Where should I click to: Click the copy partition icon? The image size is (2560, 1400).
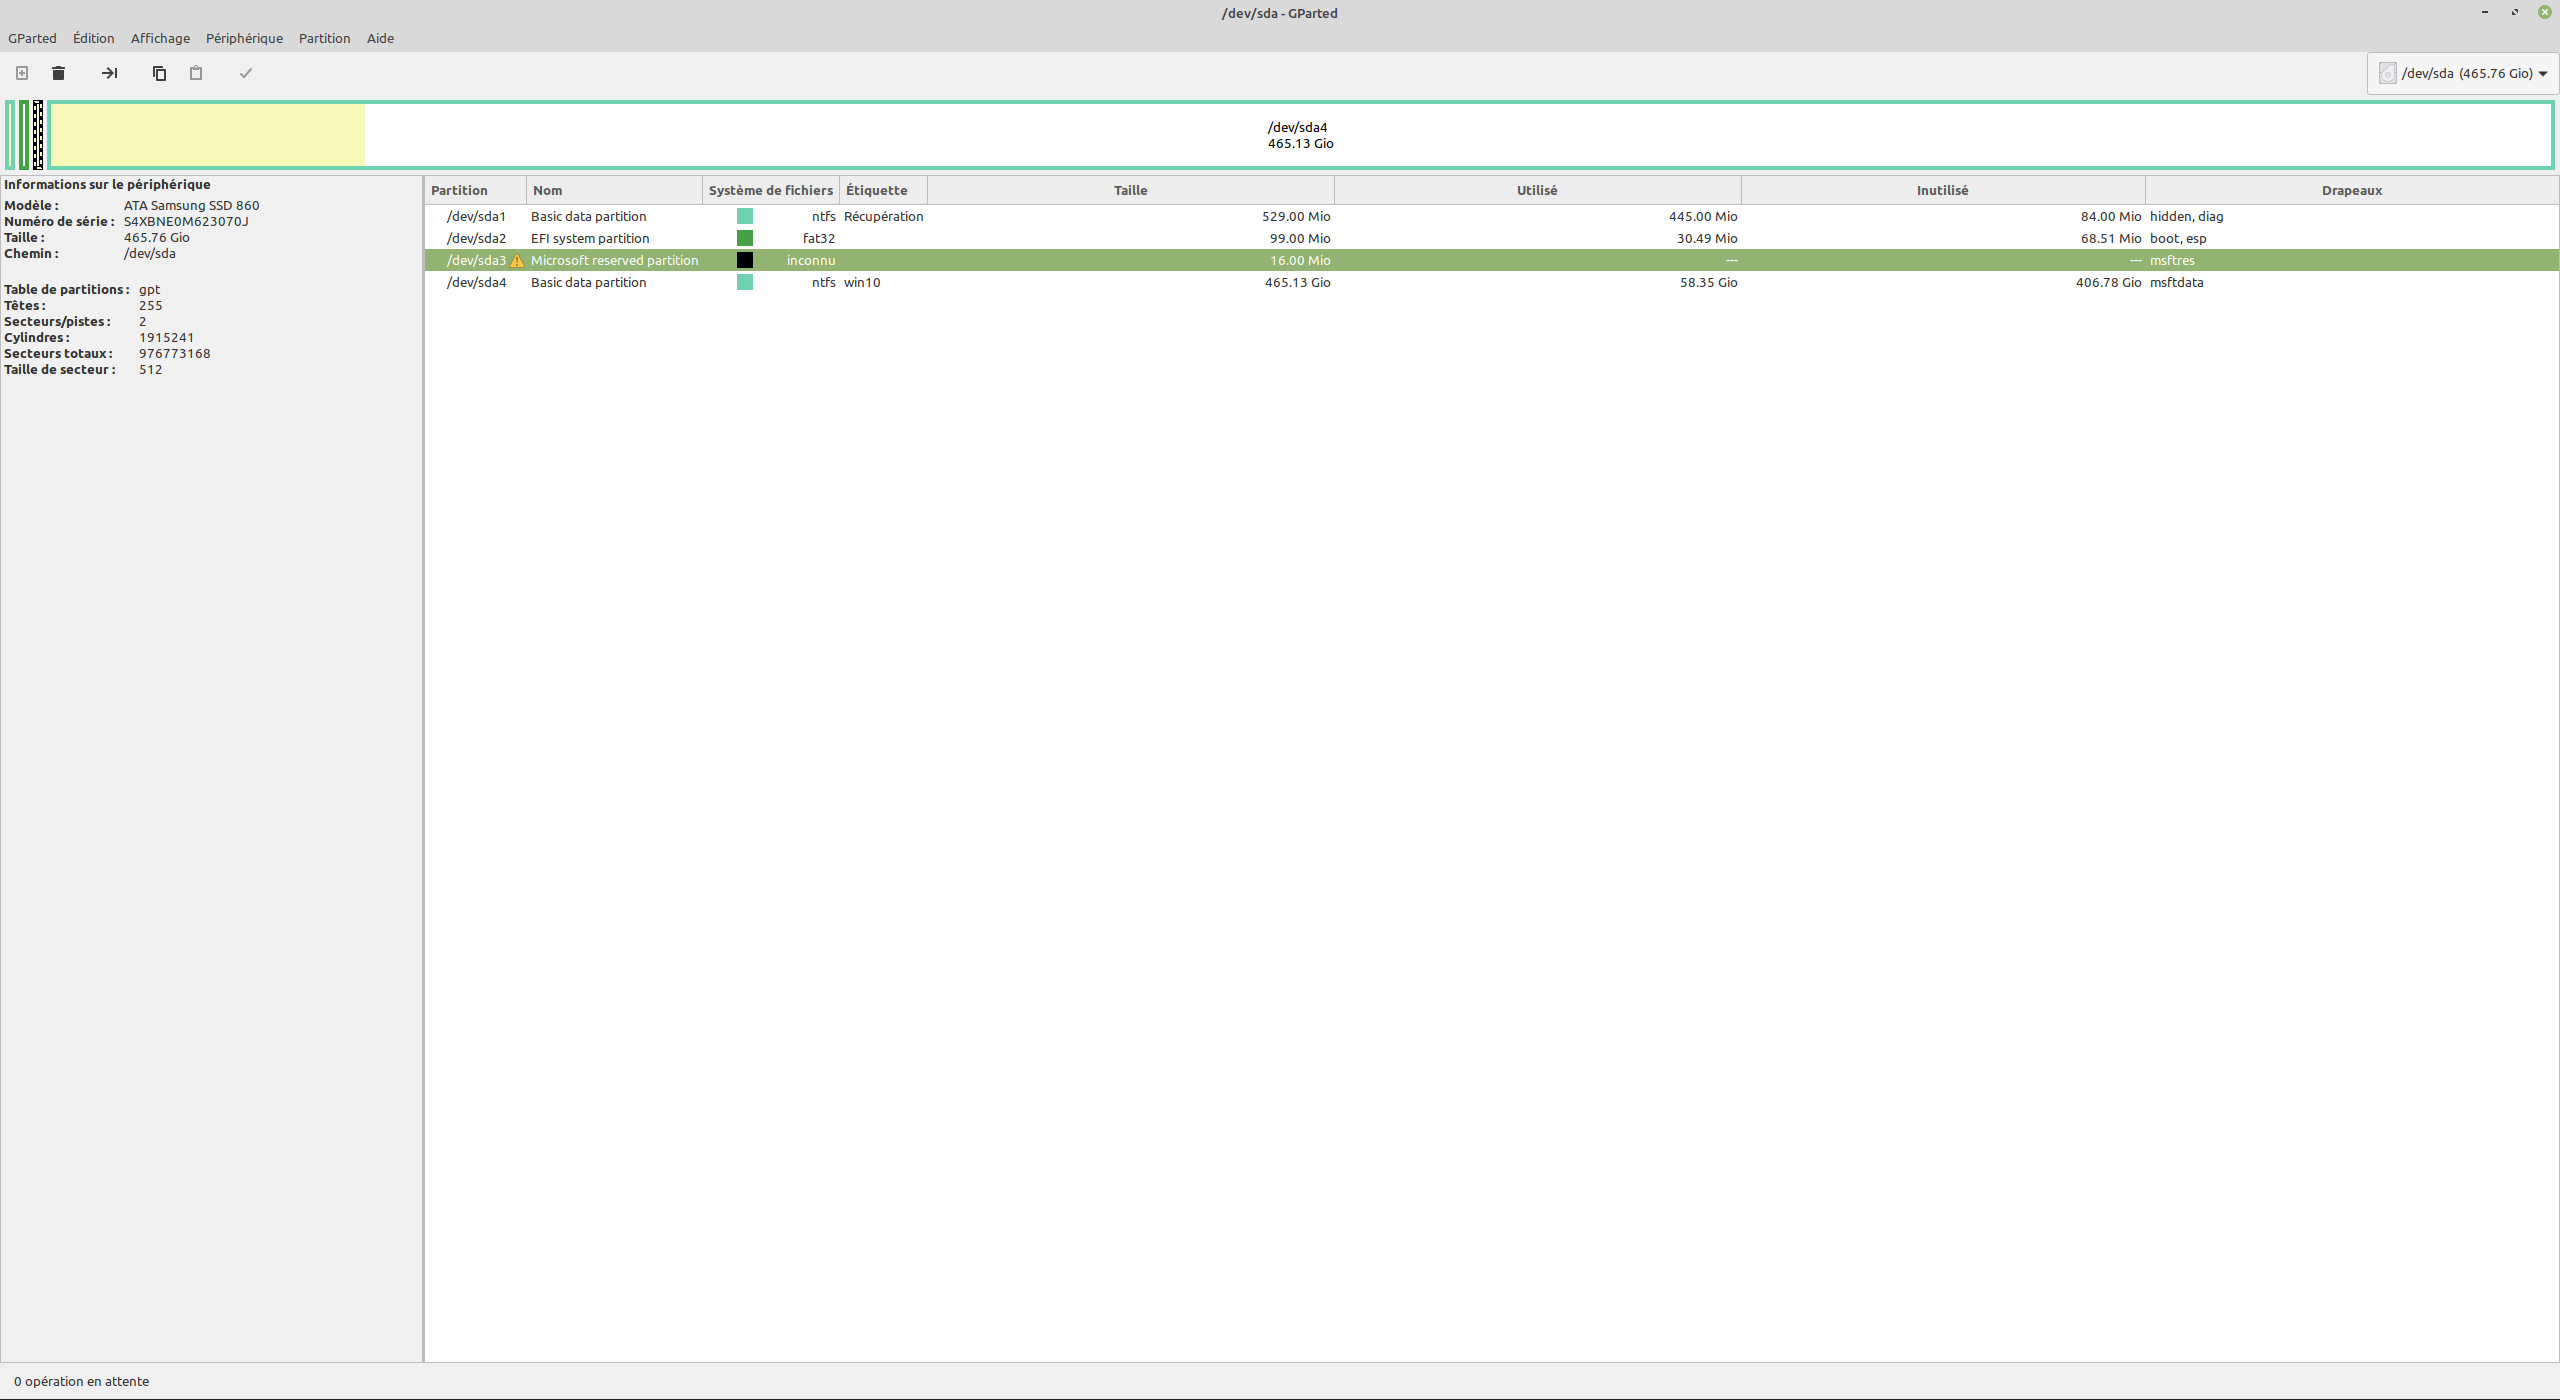tap(159, 73)
